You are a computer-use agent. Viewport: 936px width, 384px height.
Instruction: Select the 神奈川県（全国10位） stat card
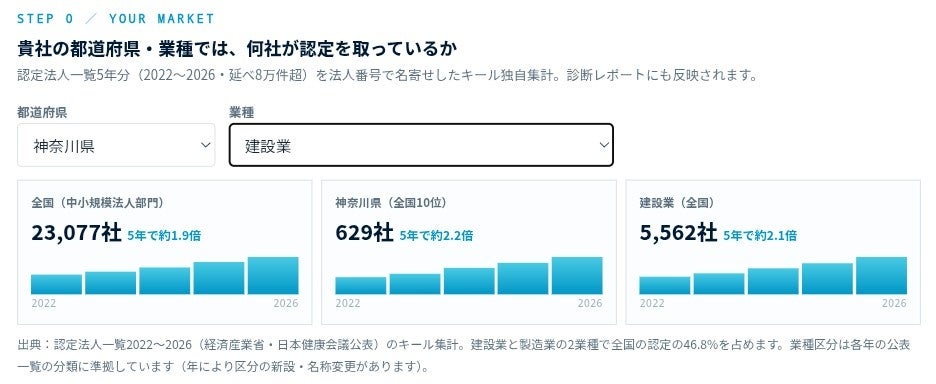[469, 252]
